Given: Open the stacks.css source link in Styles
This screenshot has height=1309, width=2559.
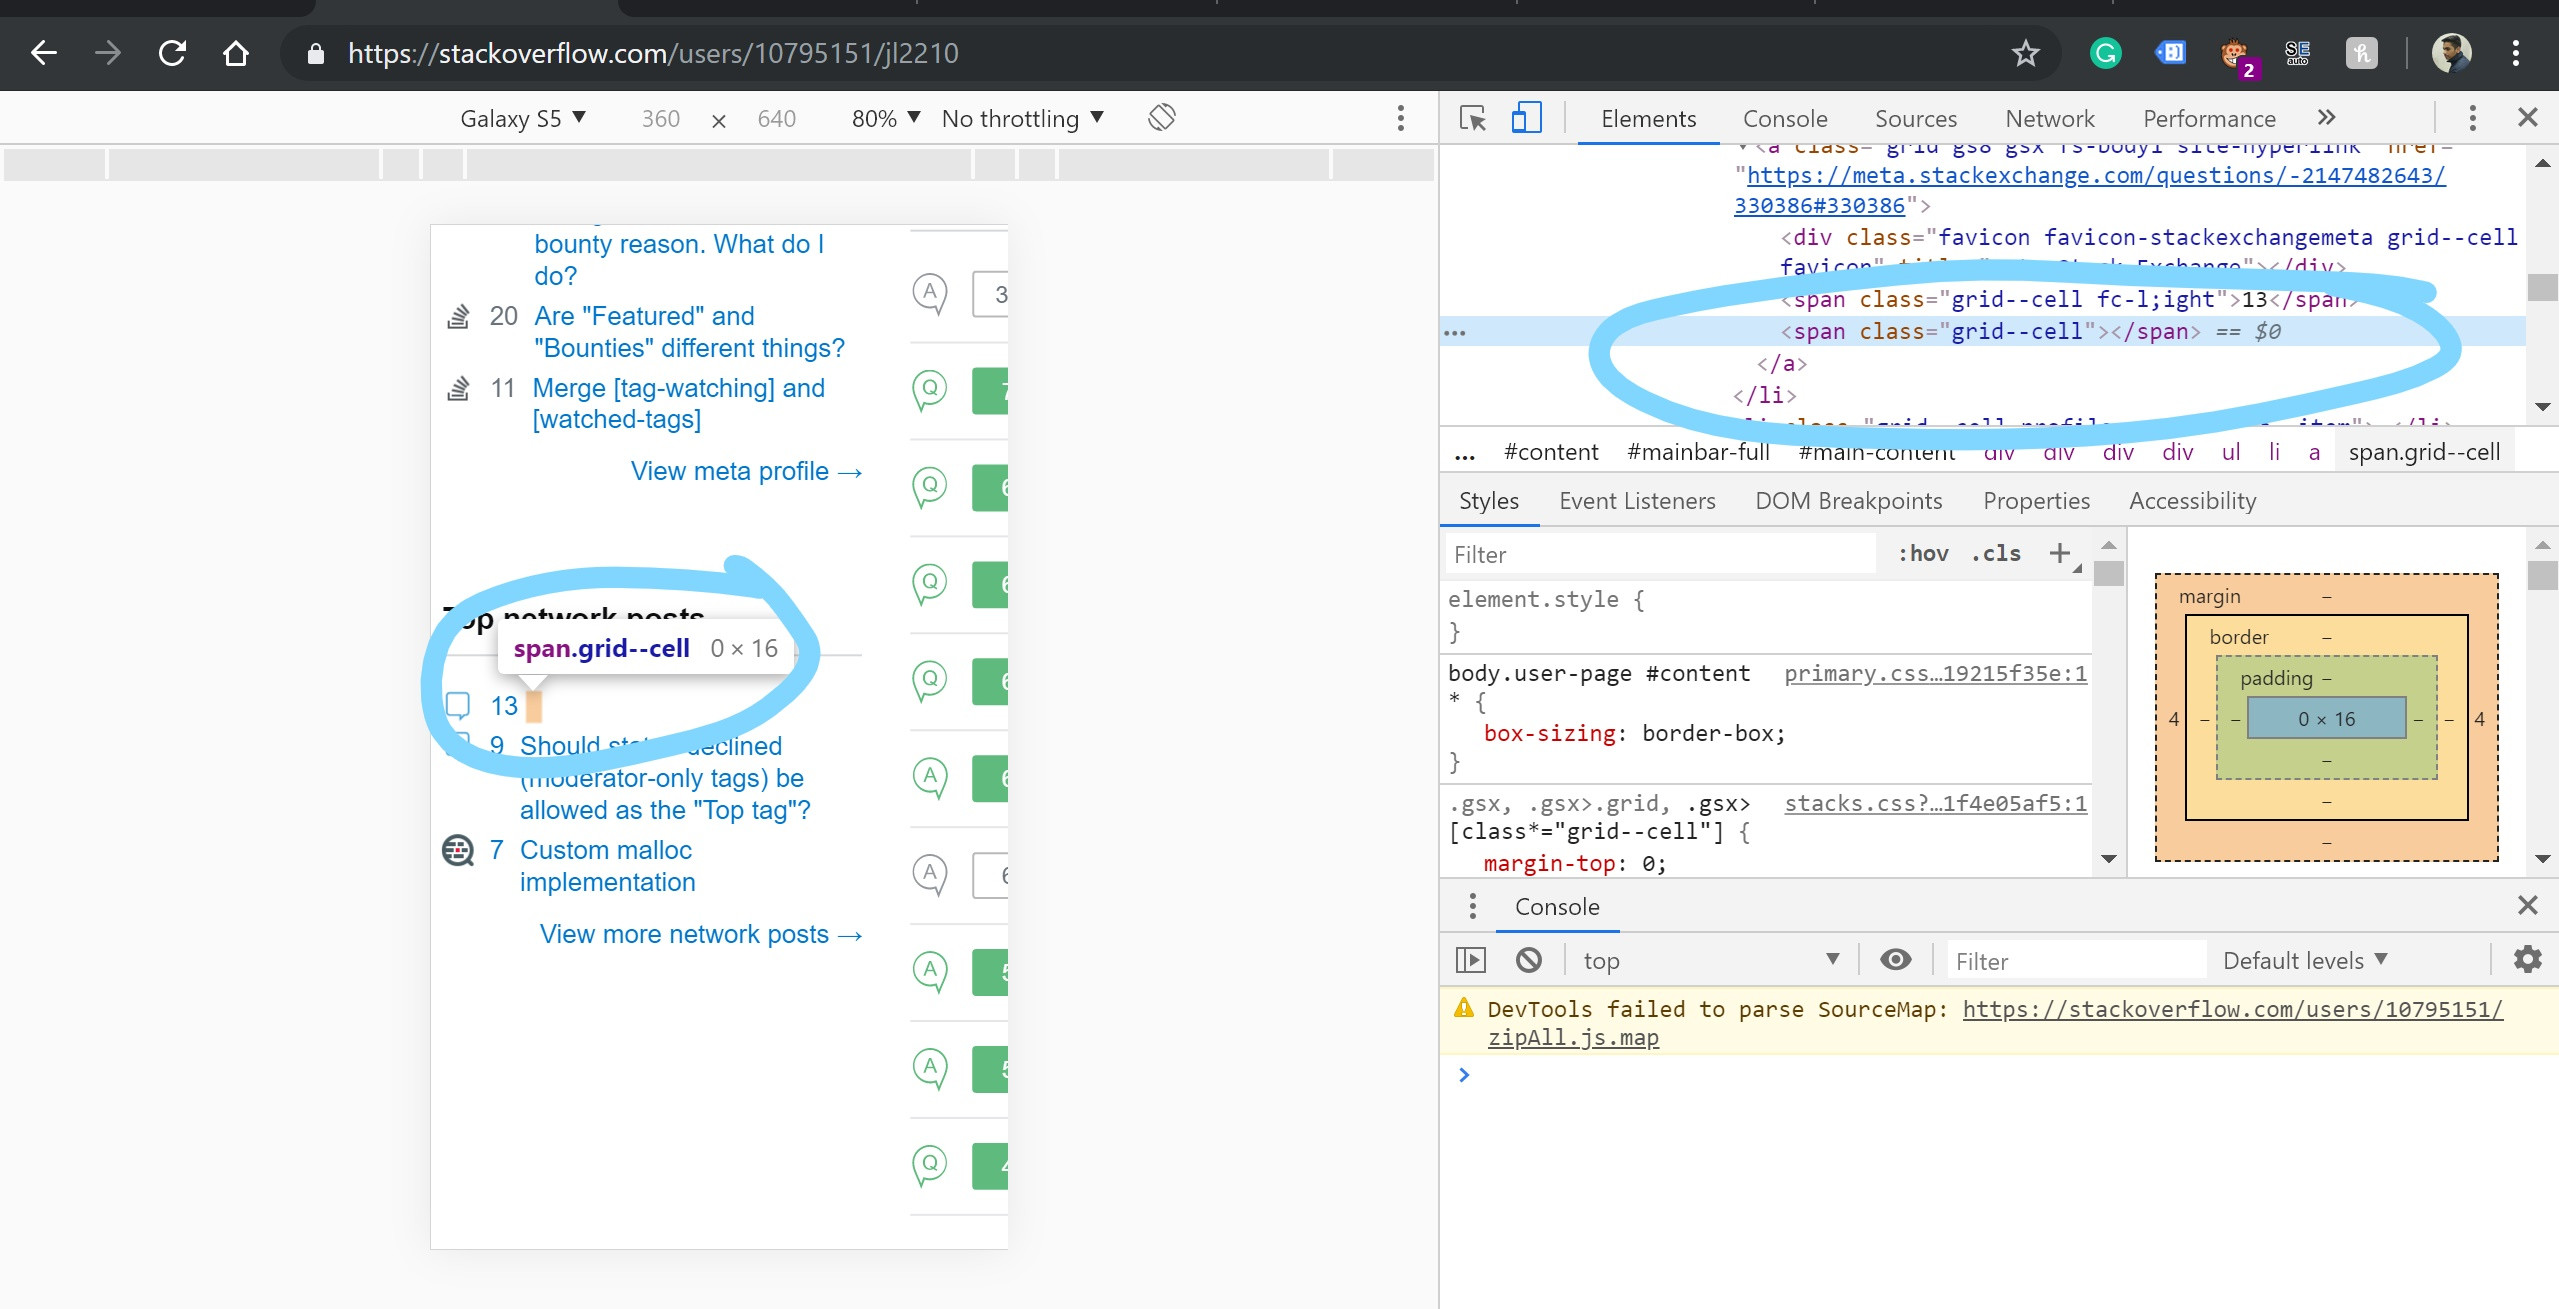Looking at the screenshot, I should coord(1935,803).
